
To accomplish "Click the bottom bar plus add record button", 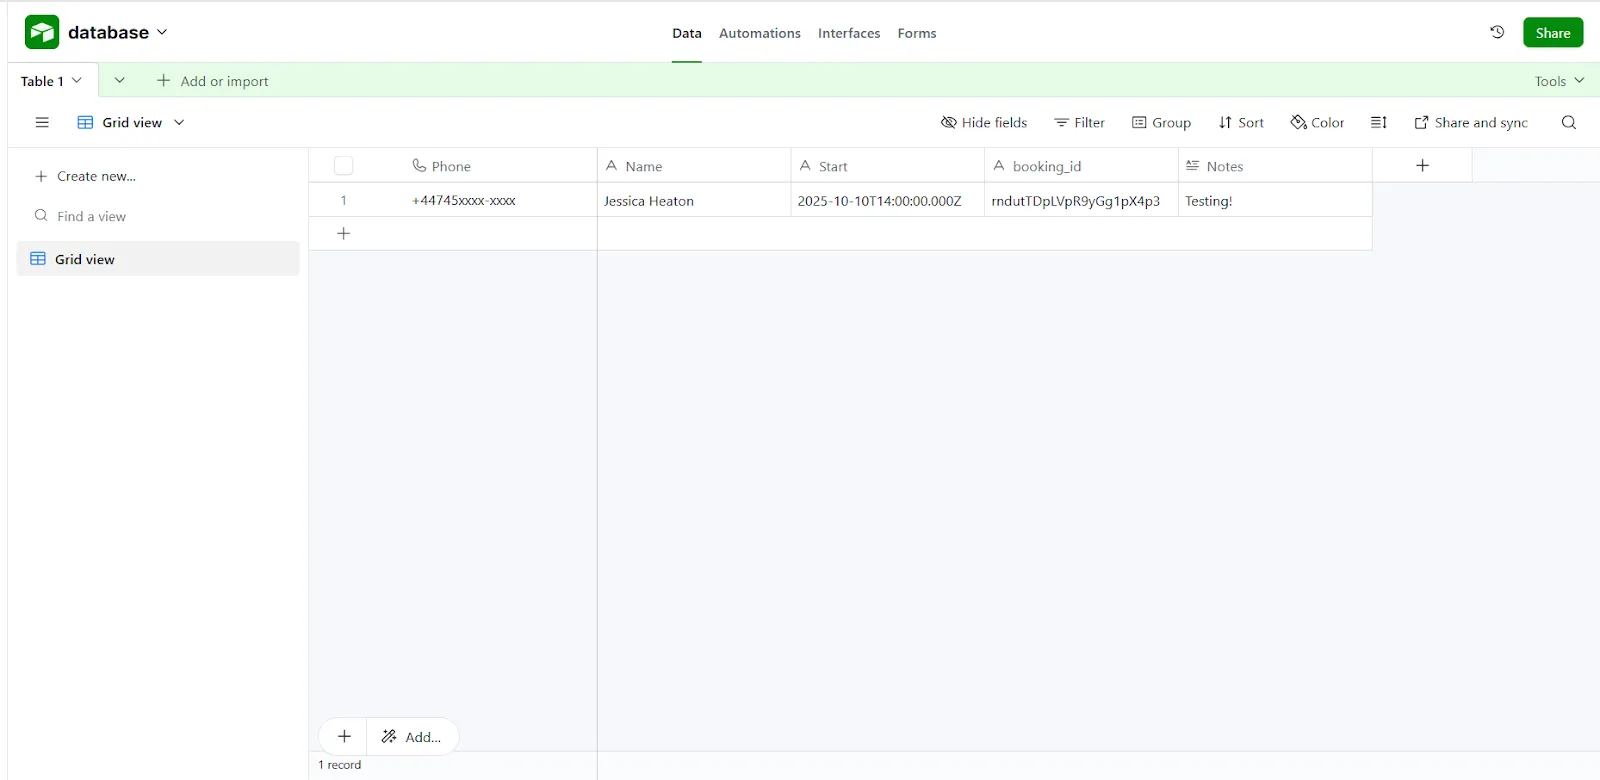I will pyautogui.click(x=344, y=736).
